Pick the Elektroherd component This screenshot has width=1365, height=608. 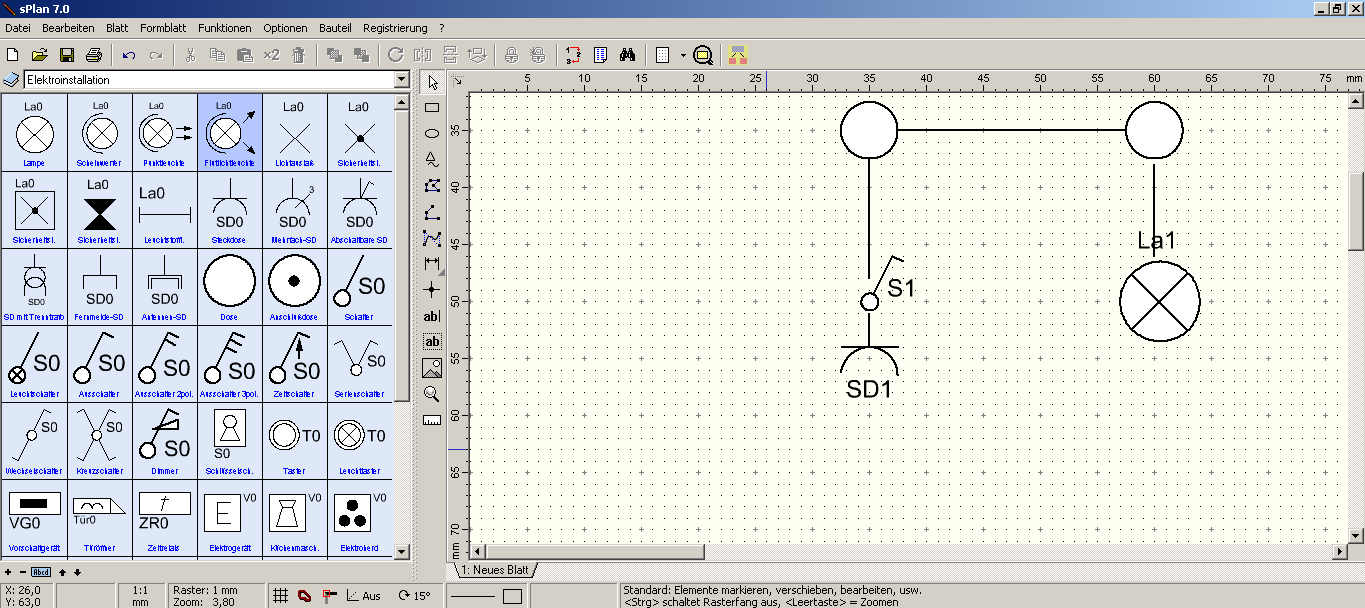359,517
